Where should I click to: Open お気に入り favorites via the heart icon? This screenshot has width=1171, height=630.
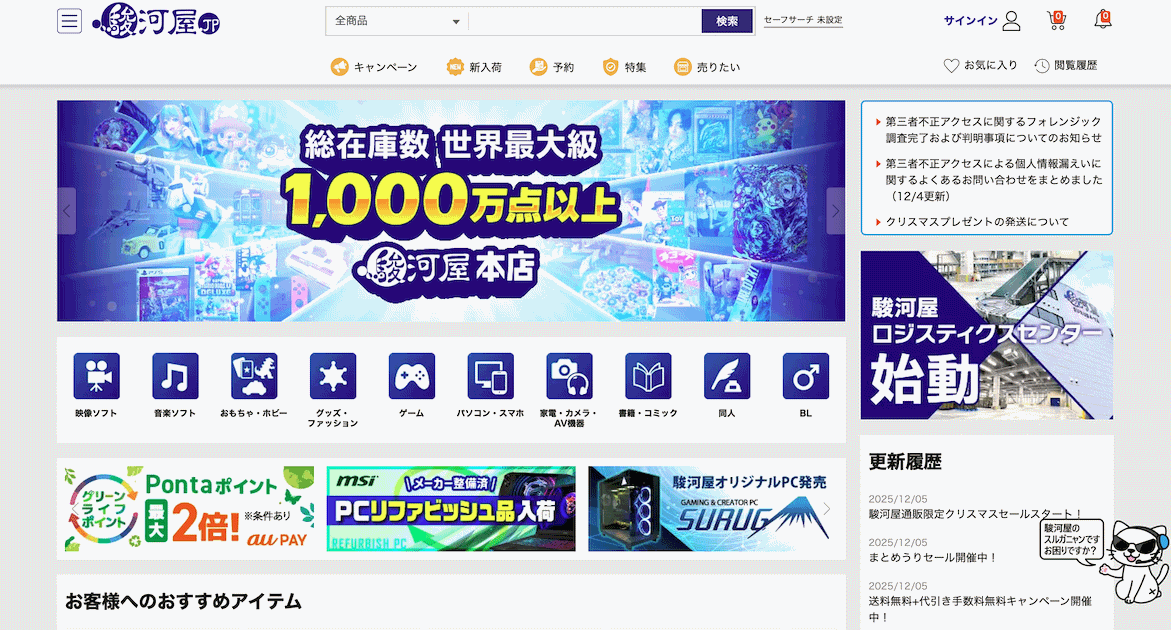click(978, 65)
